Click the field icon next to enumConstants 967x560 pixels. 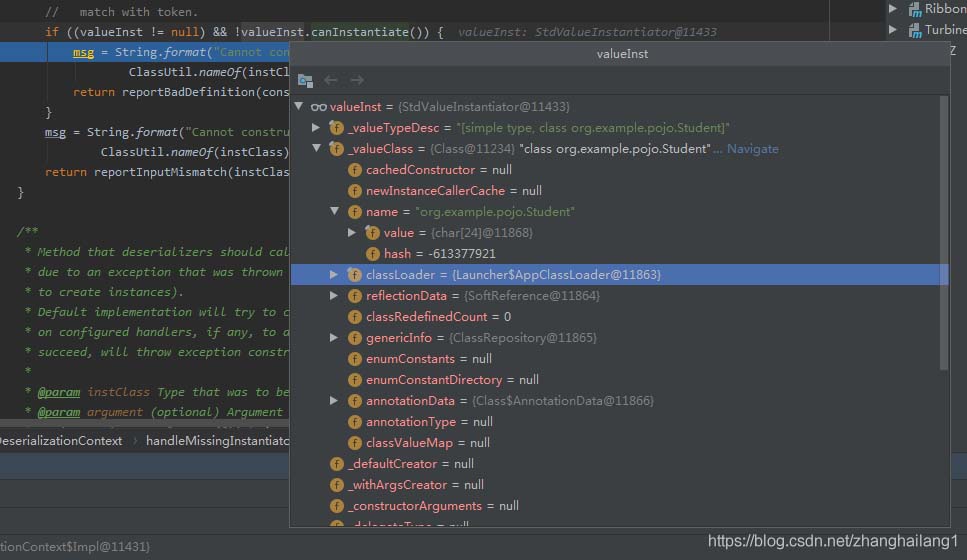pyautogui.click(x=354, y=359)
